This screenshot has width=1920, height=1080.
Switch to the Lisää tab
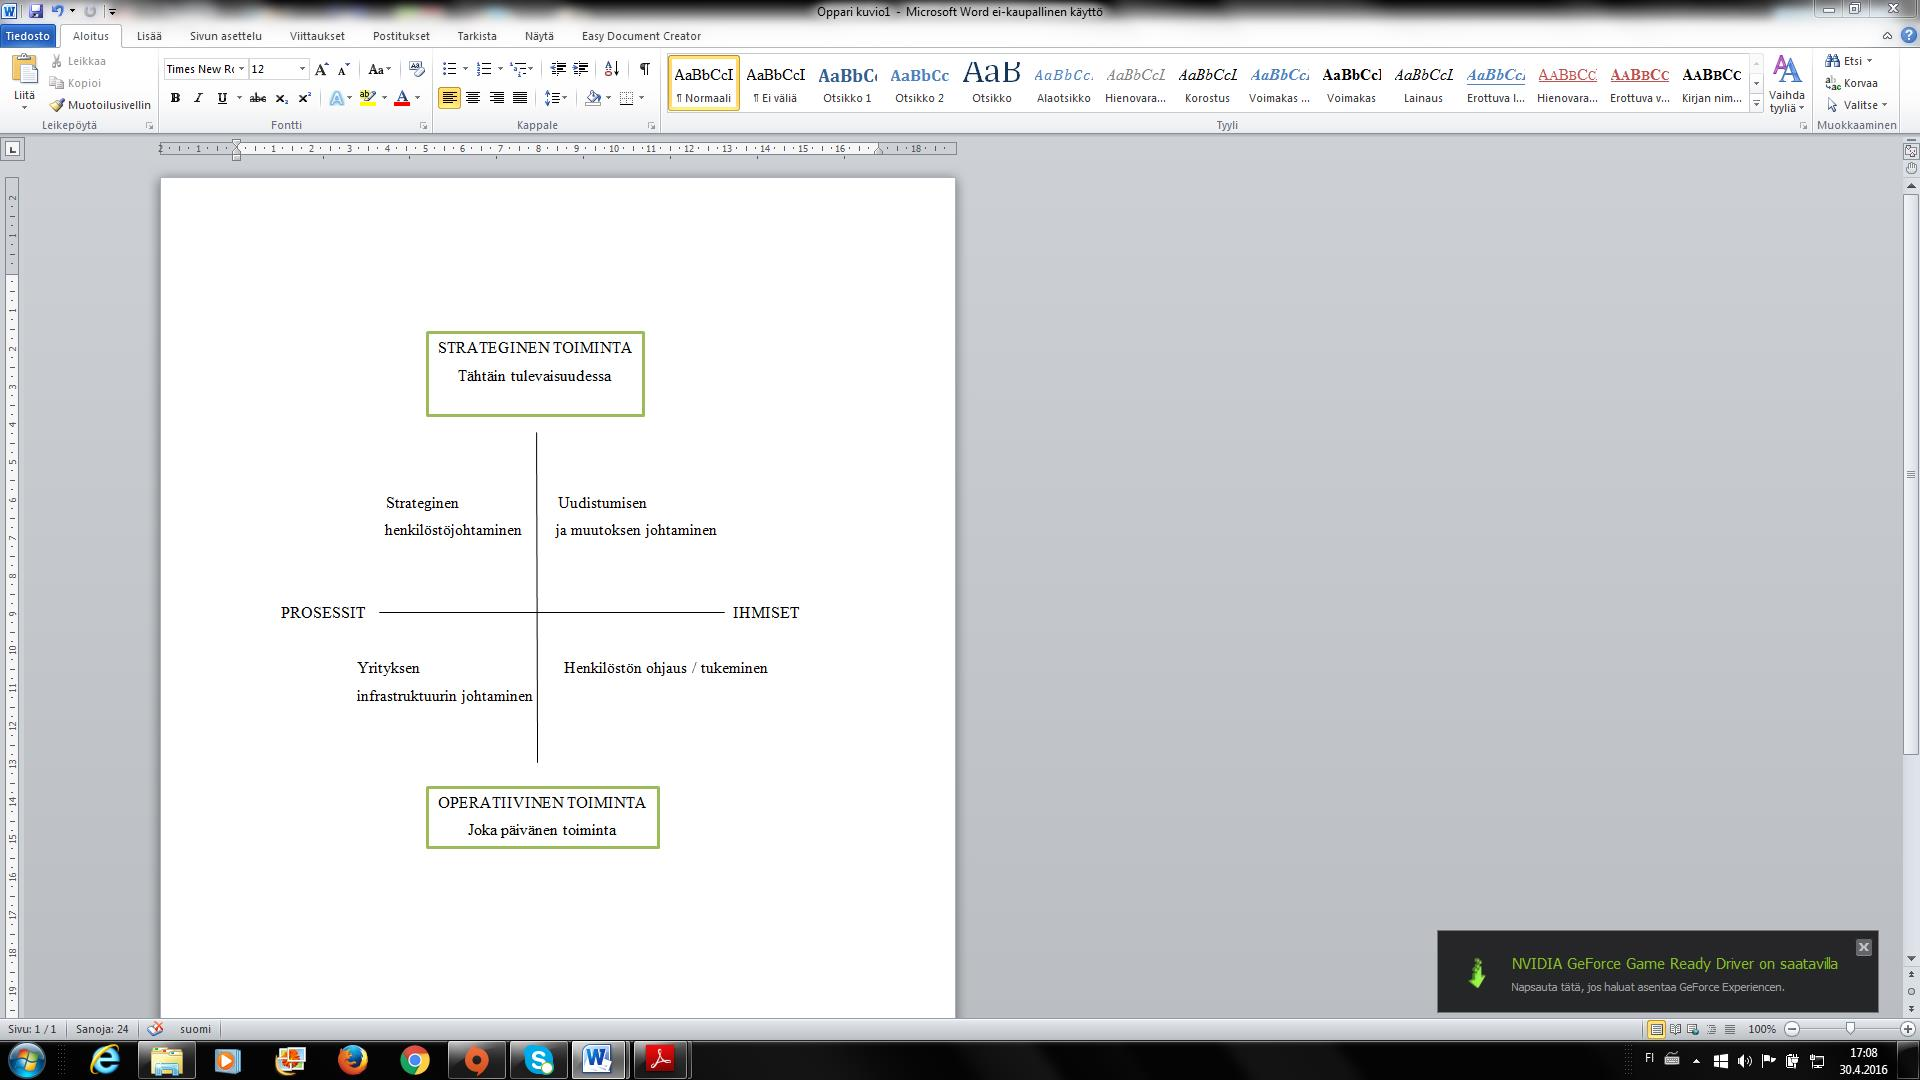coord(149,36)
